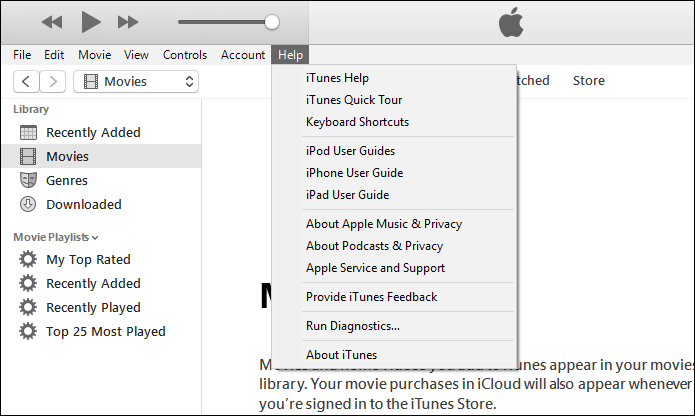Click the Downloaded label in sidebar
Viewport: 695px width, 416px height.
point(84,205)
